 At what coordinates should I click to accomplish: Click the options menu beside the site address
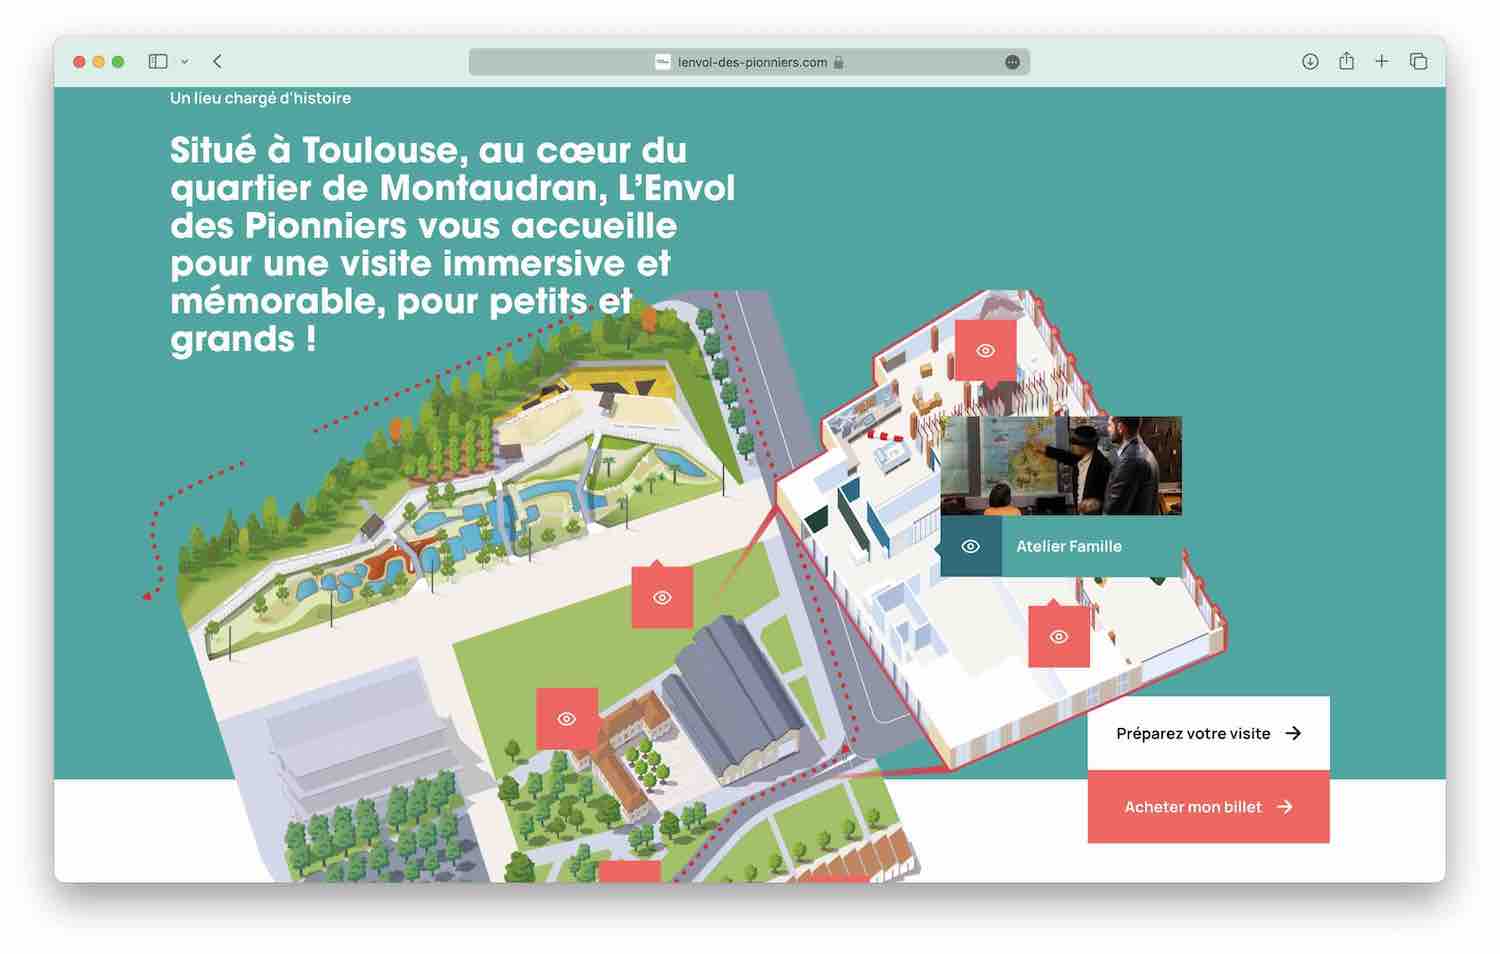[x=1012, y=62]
